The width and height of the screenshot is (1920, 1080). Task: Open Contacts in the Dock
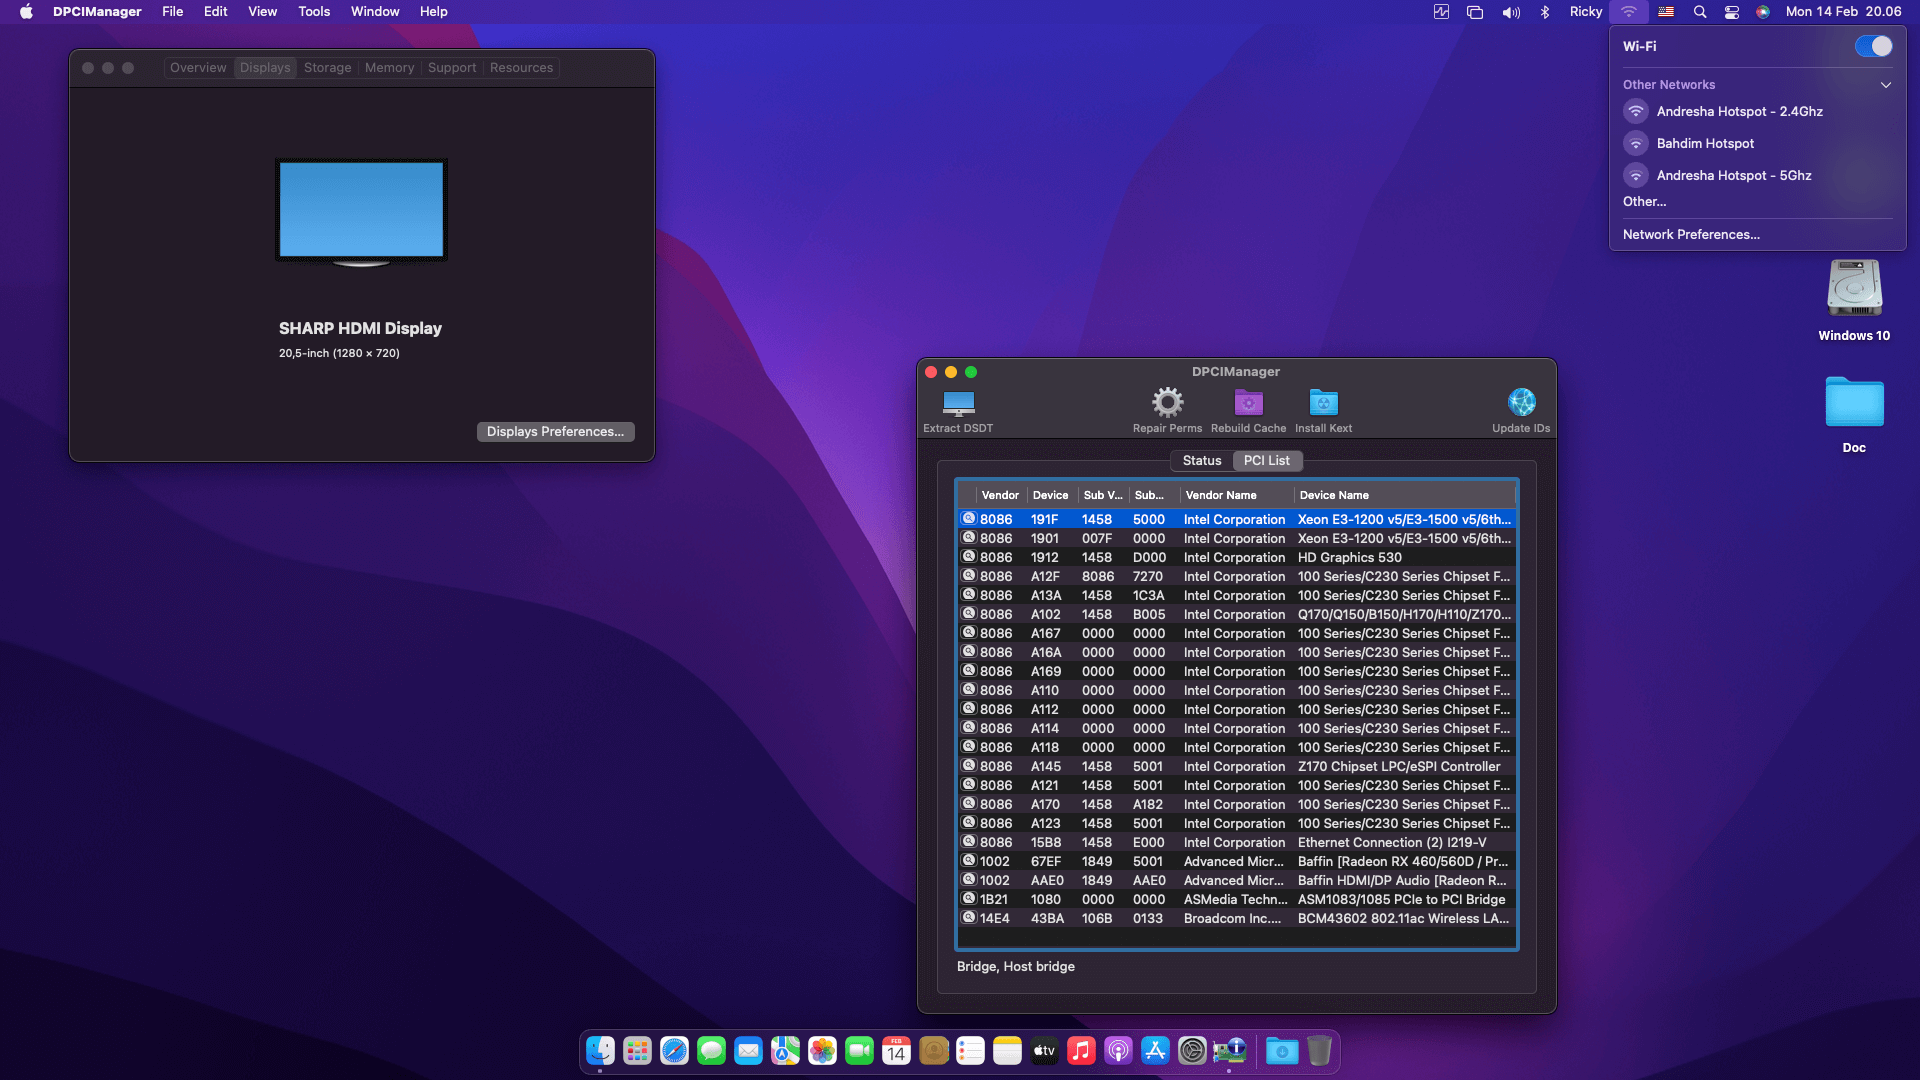point(933,1050)
